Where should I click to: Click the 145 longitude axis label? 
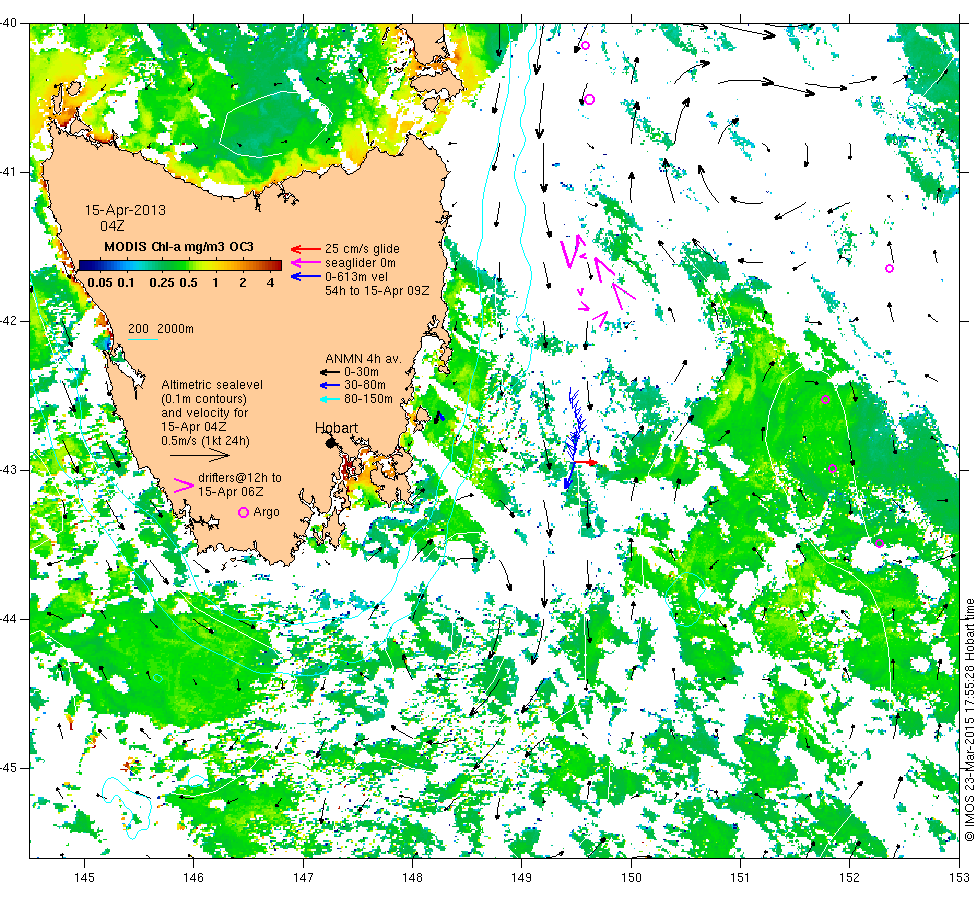[84, 878]
